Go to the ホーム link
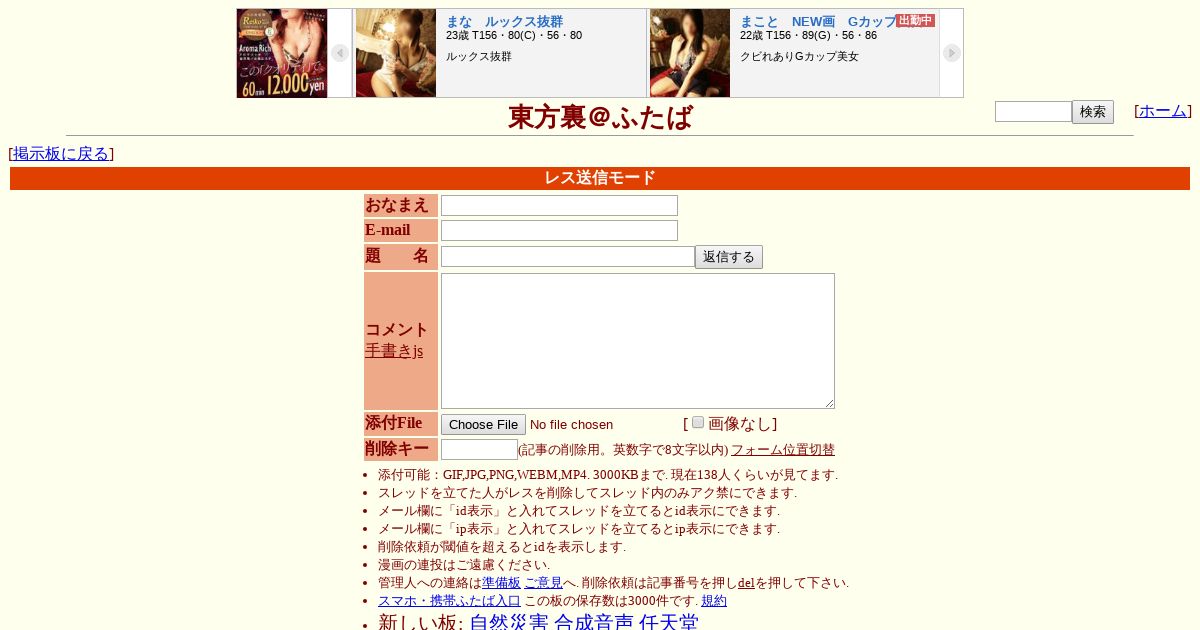The width and height of the screenshot is (1200, 630). pyautogui.click(x=1163, y=111)
